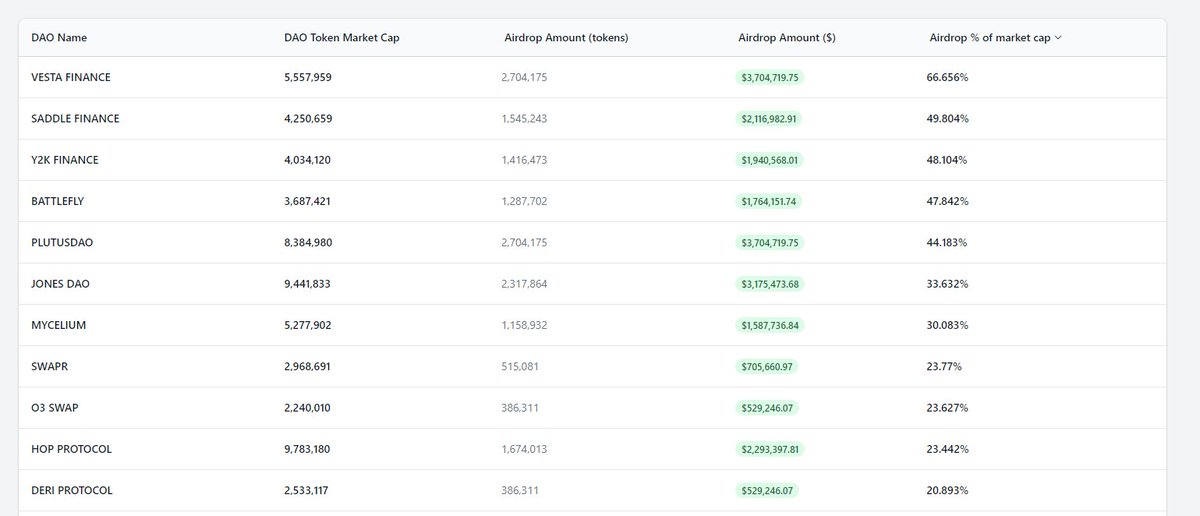Image resolution: width=1200 pixels, height=516 pixels.
Task: Click DERI PROTOCOL $529,246.07 badge
Action: coord(766,491)
